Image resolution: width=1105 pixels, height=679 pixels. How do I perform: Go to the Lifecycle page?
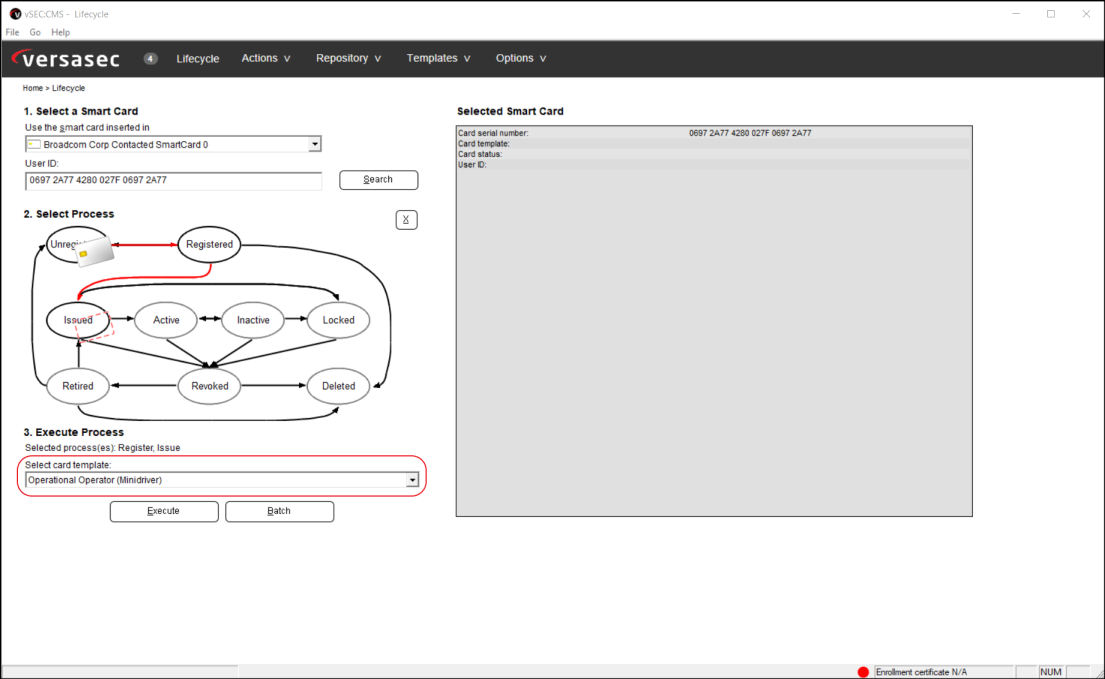[x=197, y=58]
